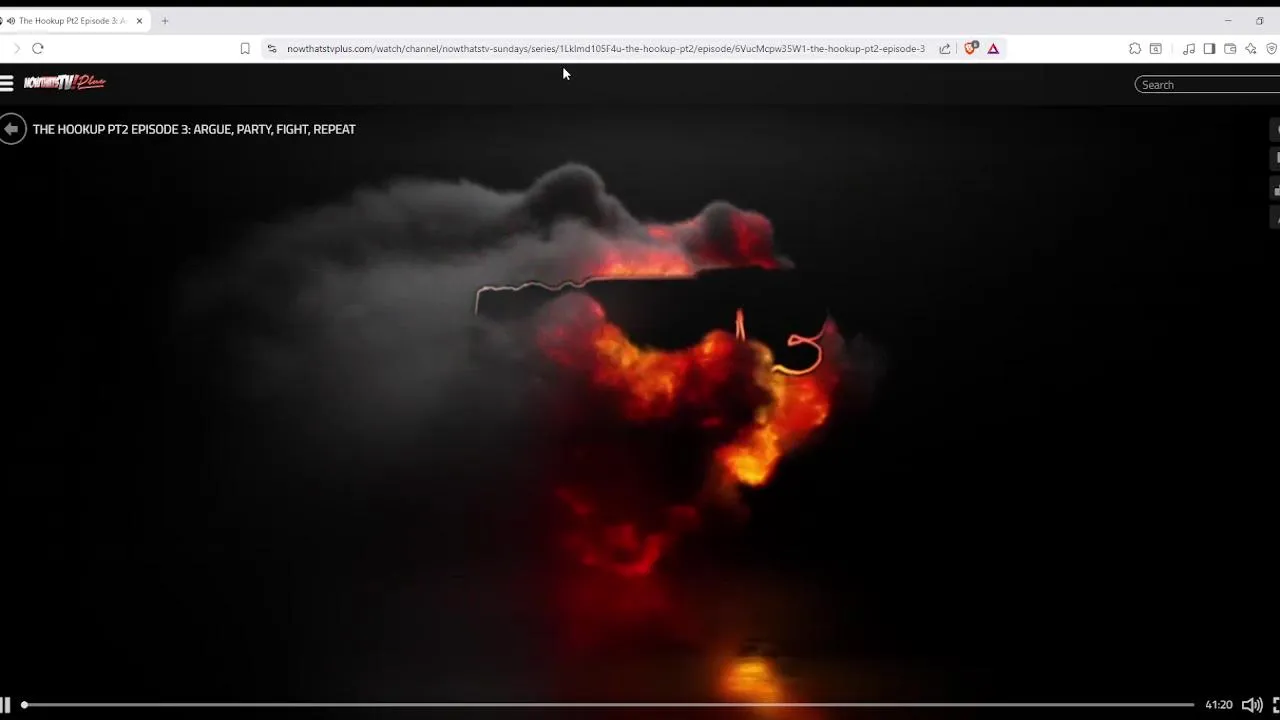Toggle the browser sidebar panel
This screenshot has height=720, width=1280.
tap(1209, 48)
